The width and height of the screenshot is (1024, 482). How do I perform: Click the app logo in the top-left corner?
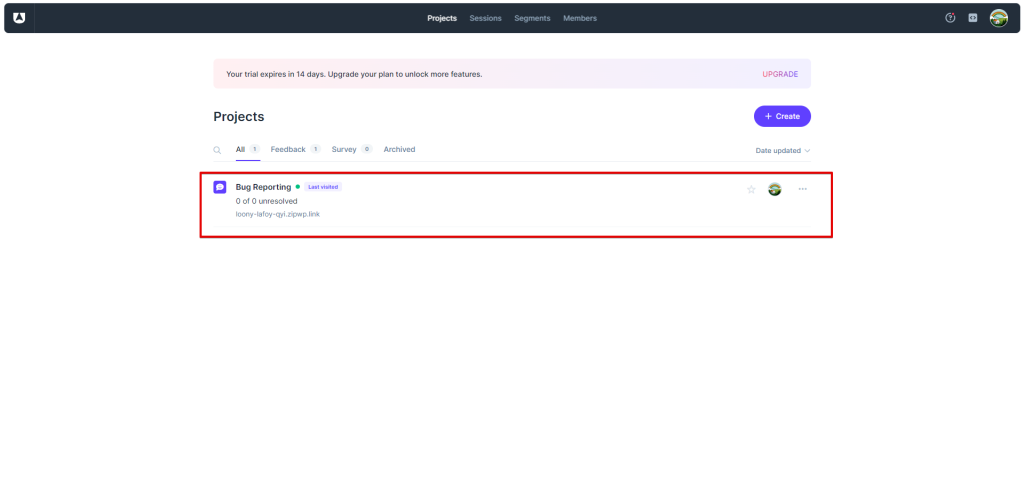[x=19, y=18]
